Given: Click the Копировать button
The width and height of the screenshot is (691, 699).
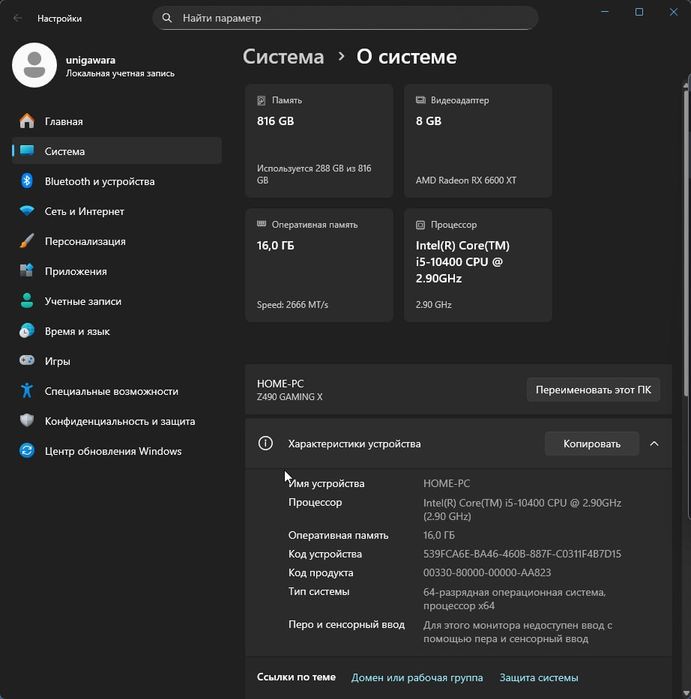Looking at the screenshot, I should tap(591, 443).
